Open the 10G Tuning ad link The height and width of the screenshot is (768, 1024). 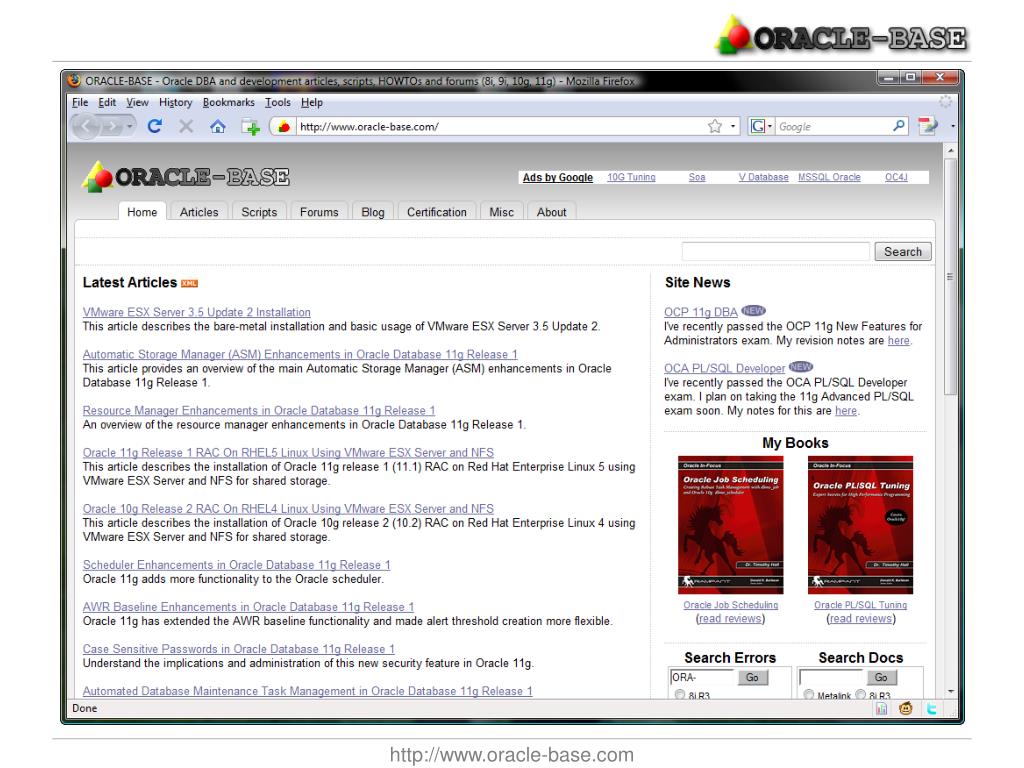[631, 177]
